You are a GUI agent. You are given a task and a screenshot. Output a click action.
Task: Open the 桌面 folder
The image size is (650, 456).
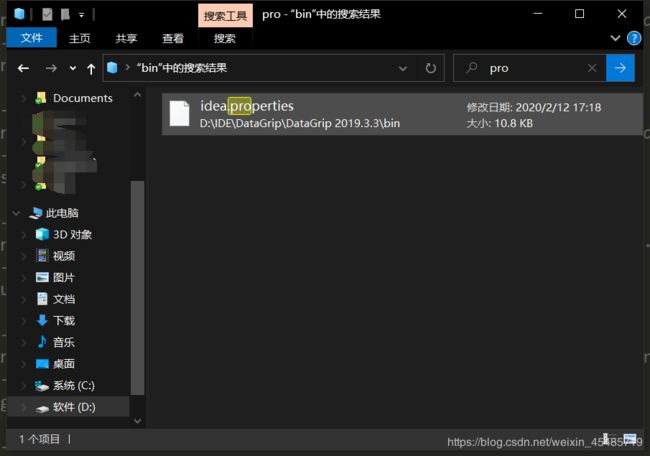click(64, 364)
